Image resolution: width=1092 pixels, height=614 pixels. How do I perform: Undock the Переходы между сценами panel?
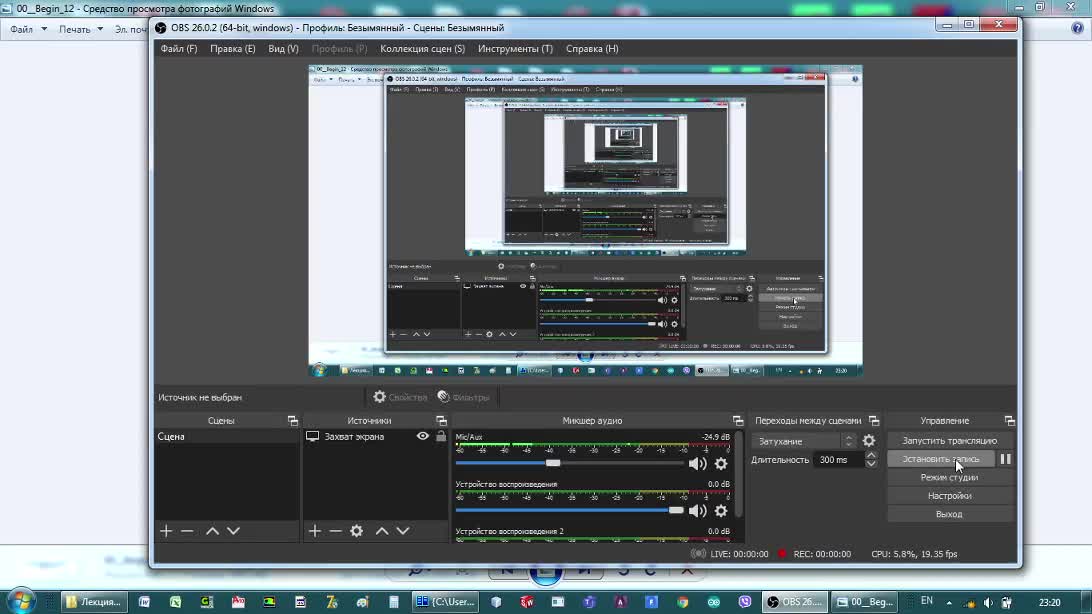(x=873, y=420)
